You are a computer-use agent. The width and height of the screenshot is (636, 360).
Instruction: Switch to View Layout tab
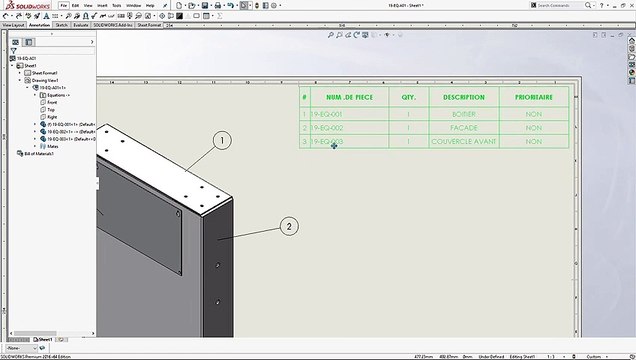click(13, 25)
